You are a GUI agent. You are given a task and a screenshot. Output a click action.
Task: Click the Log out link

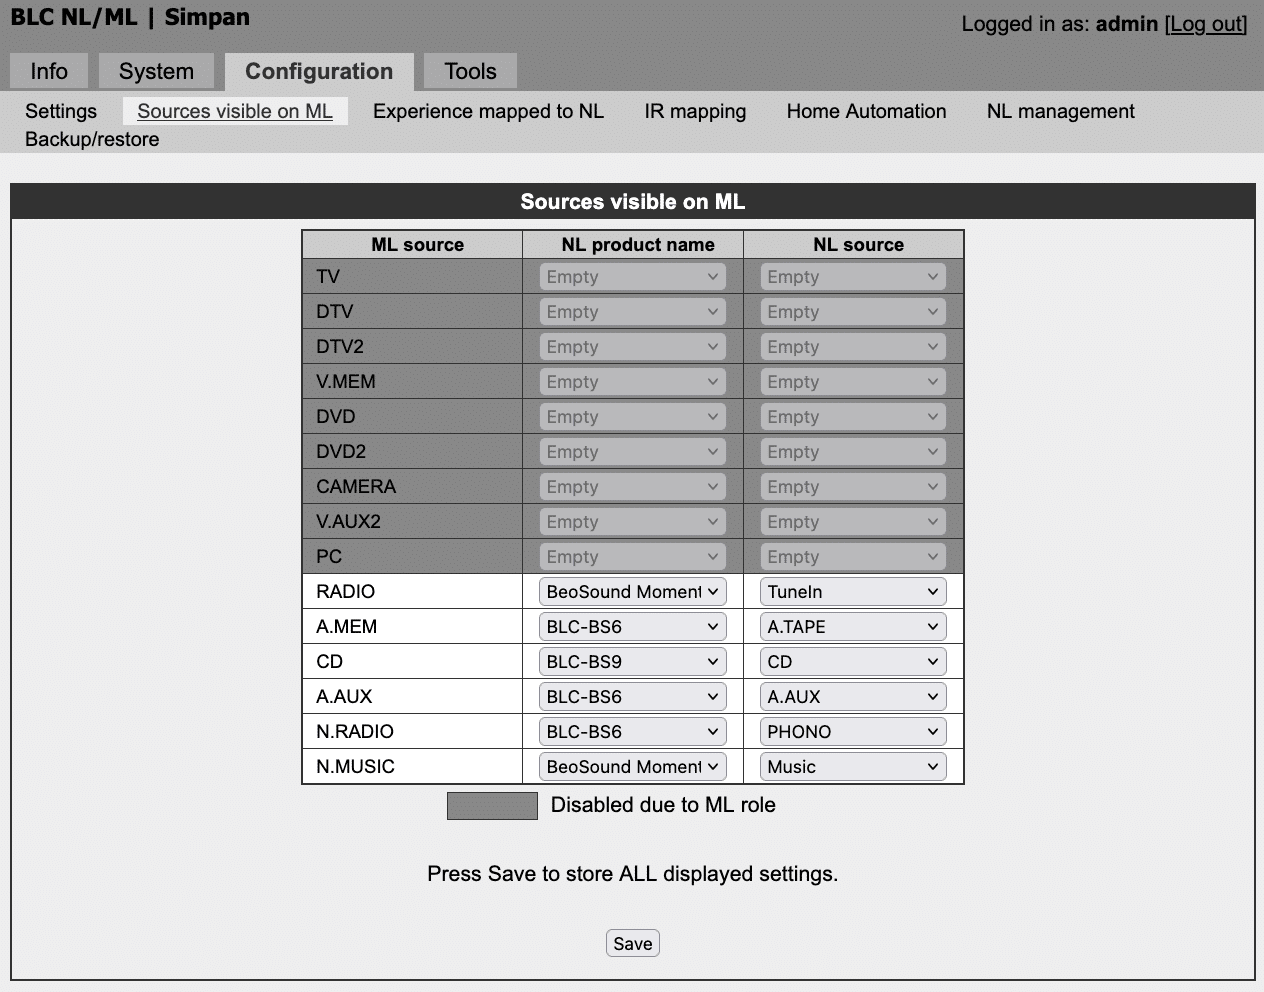[1206, 24]
